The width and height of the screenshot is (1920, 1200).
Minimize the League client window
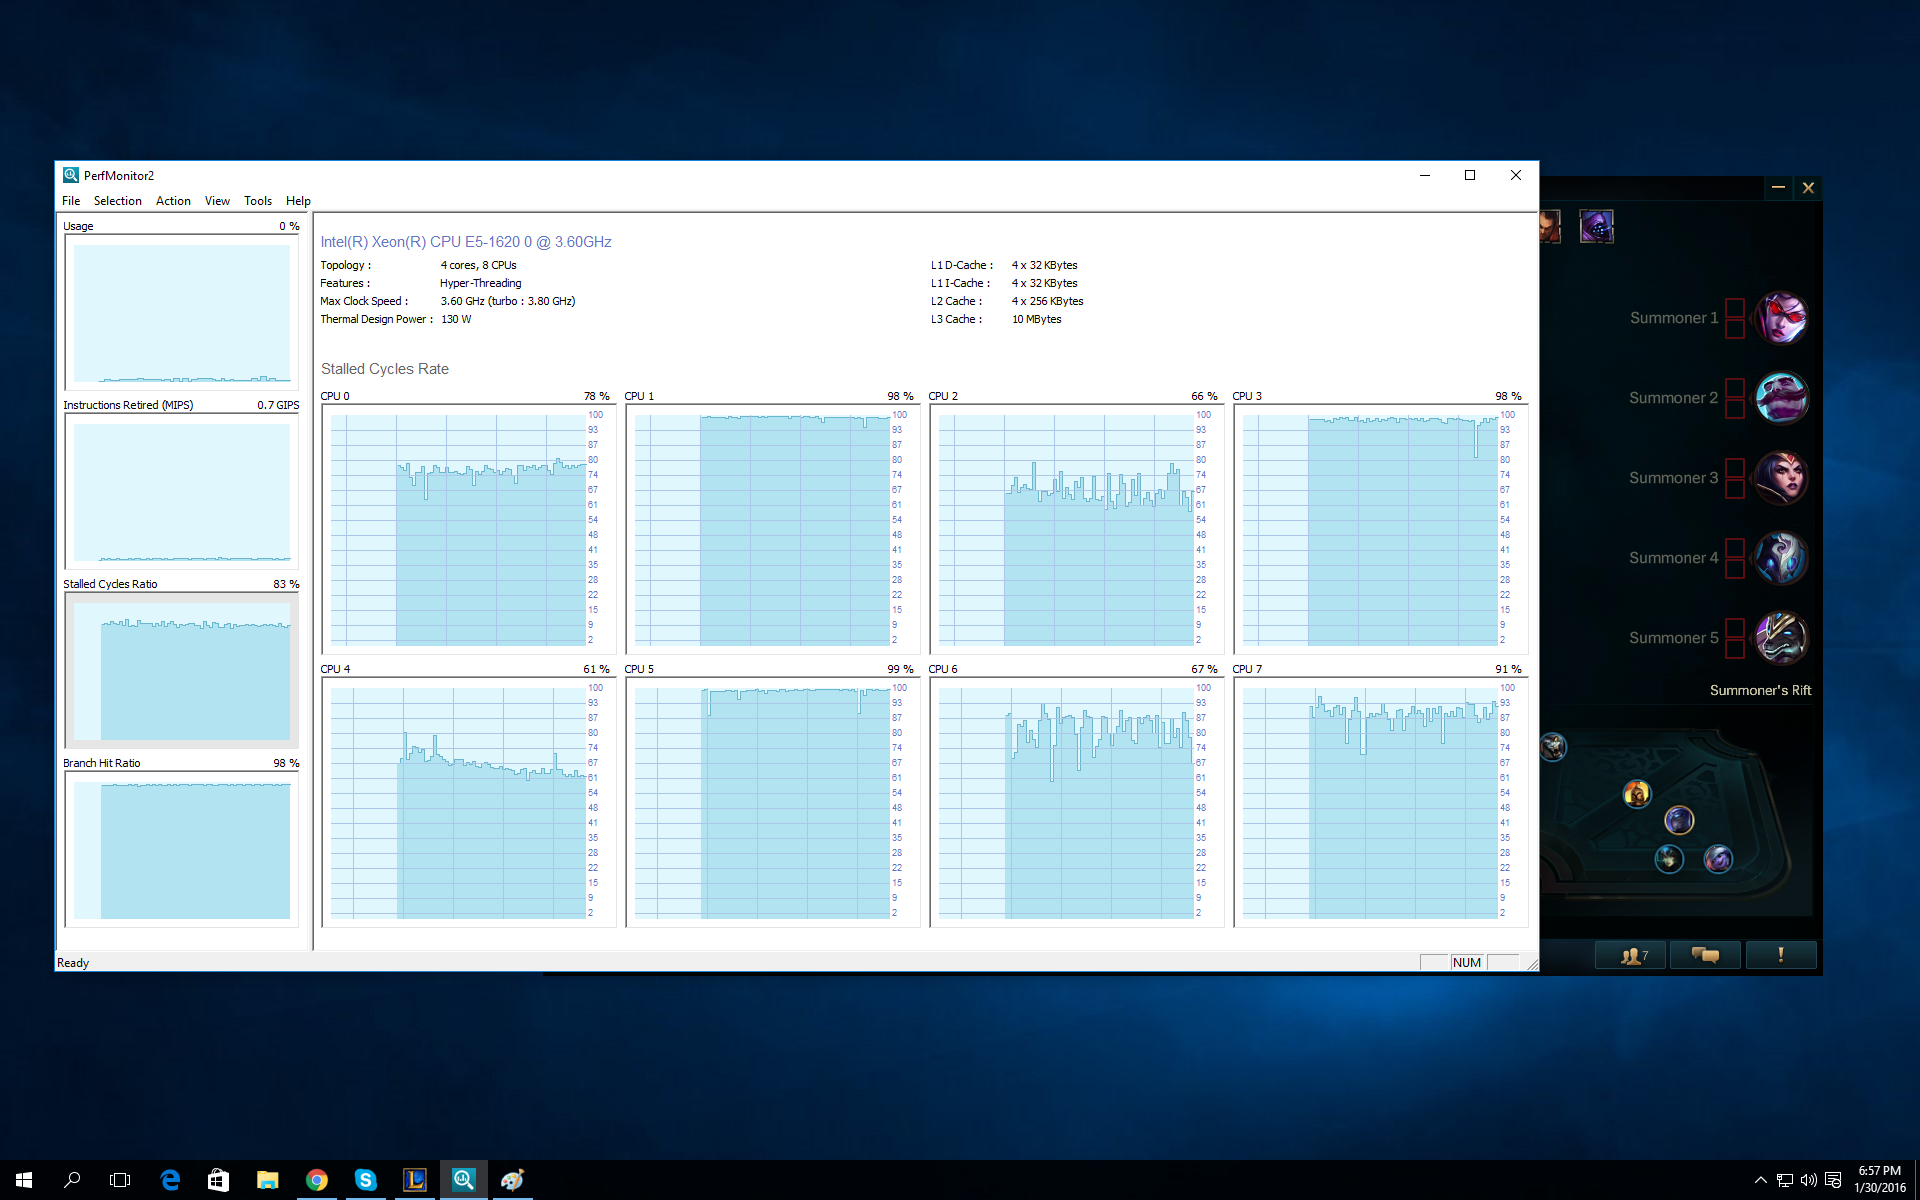click(1778, 187)
